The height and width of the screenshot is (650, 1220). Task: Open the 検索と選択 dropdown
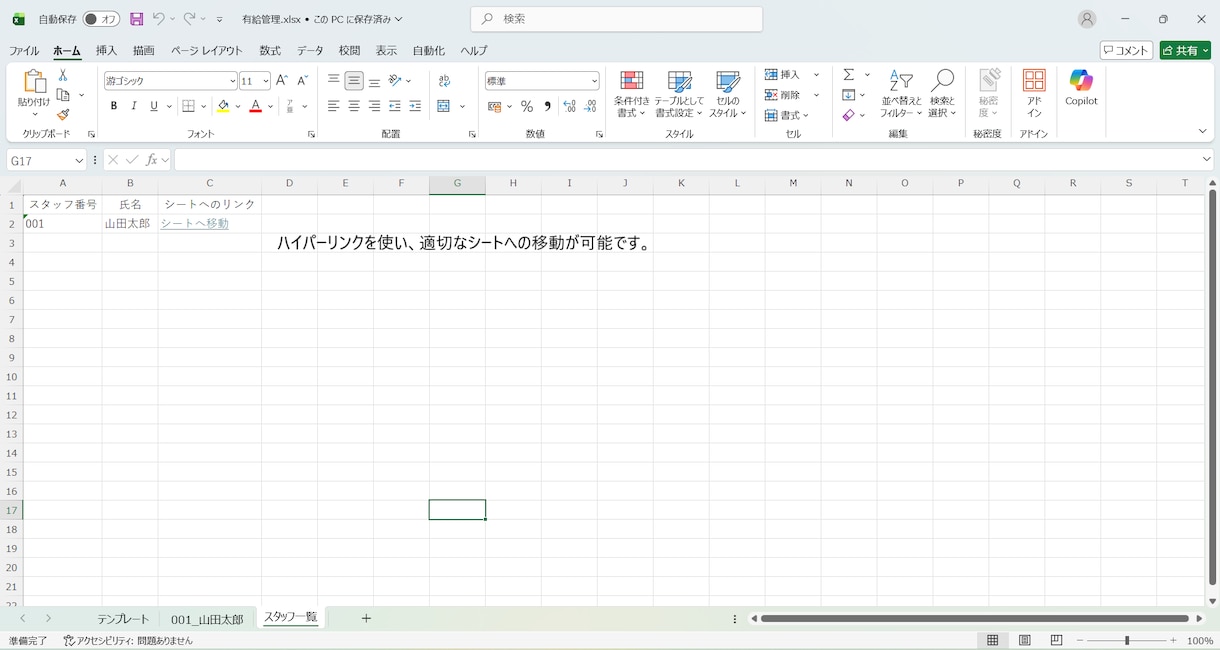[x=942, y=94]
